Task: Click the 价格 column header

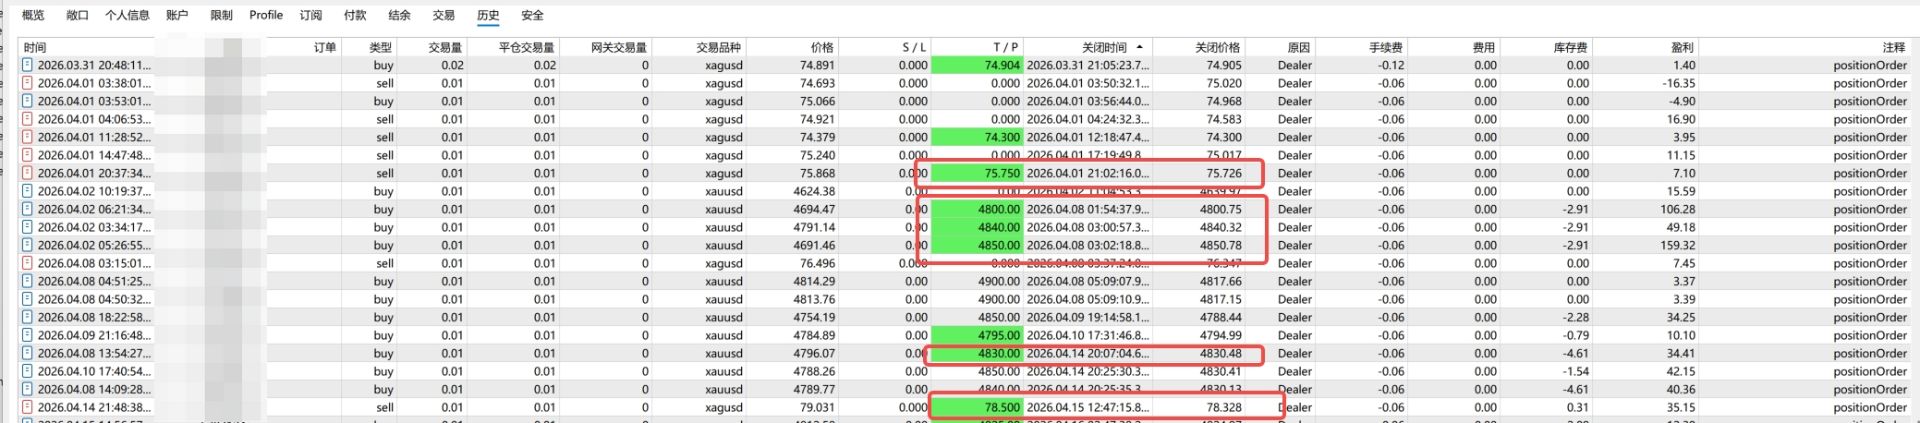Action: [x=822, y=47]
